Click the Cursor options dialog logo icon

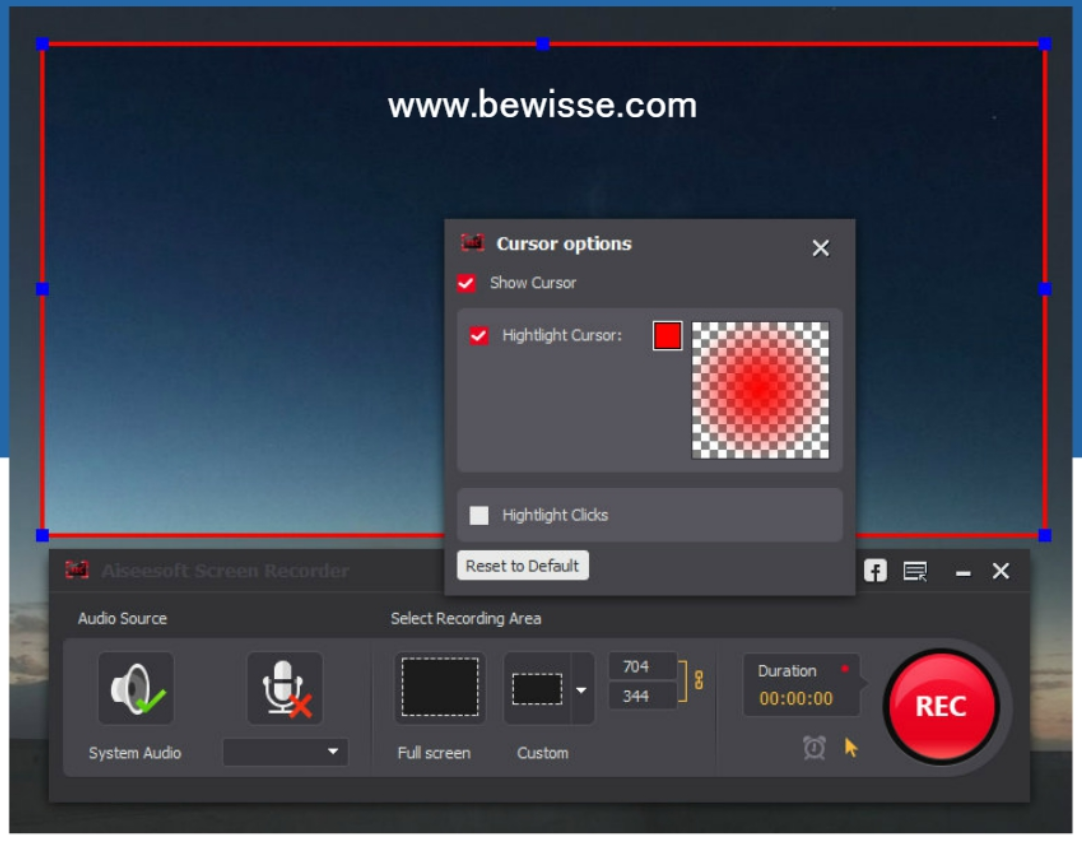473,243
